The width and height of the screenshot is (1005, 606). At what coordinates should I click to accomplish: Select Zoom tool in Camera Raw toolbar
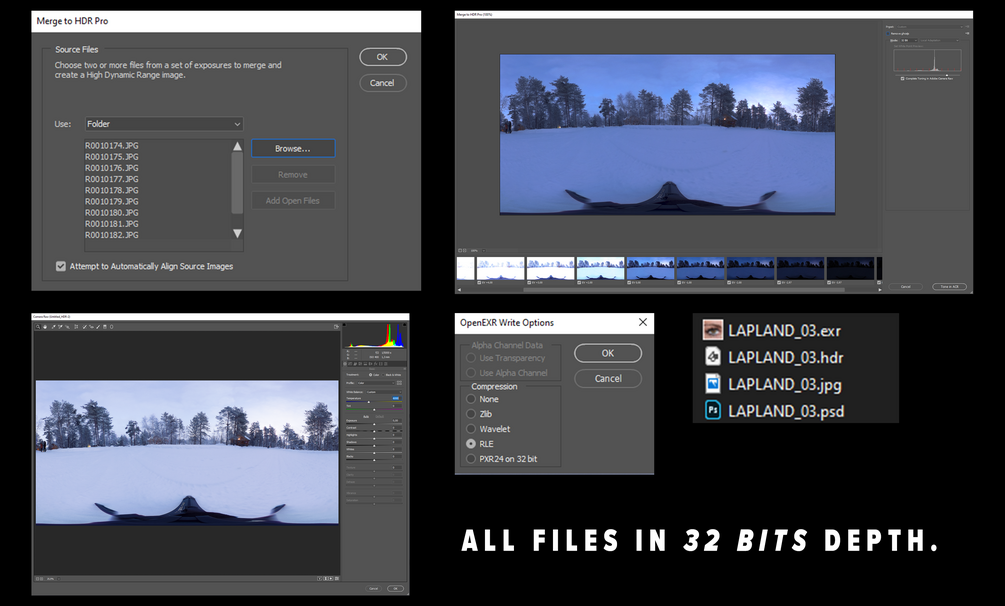tap(38, 327)
